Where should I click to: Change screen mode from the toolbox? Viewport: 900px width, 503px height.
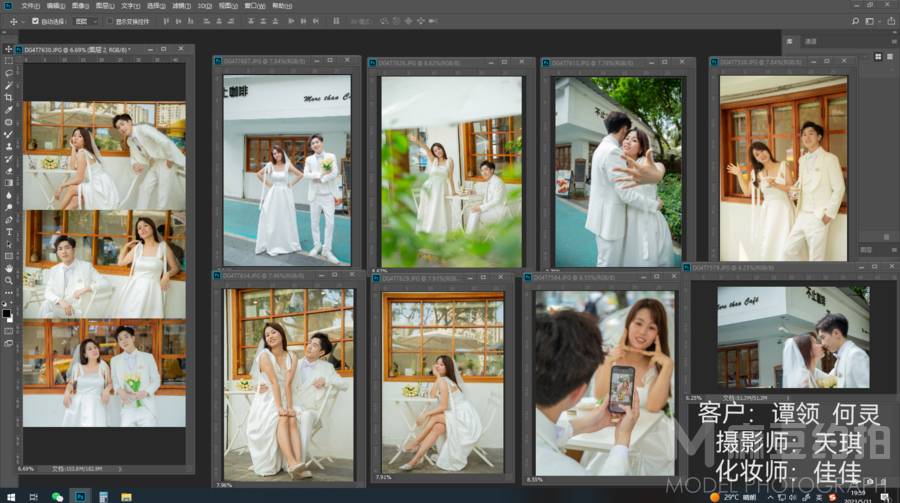tap(9, 343)
